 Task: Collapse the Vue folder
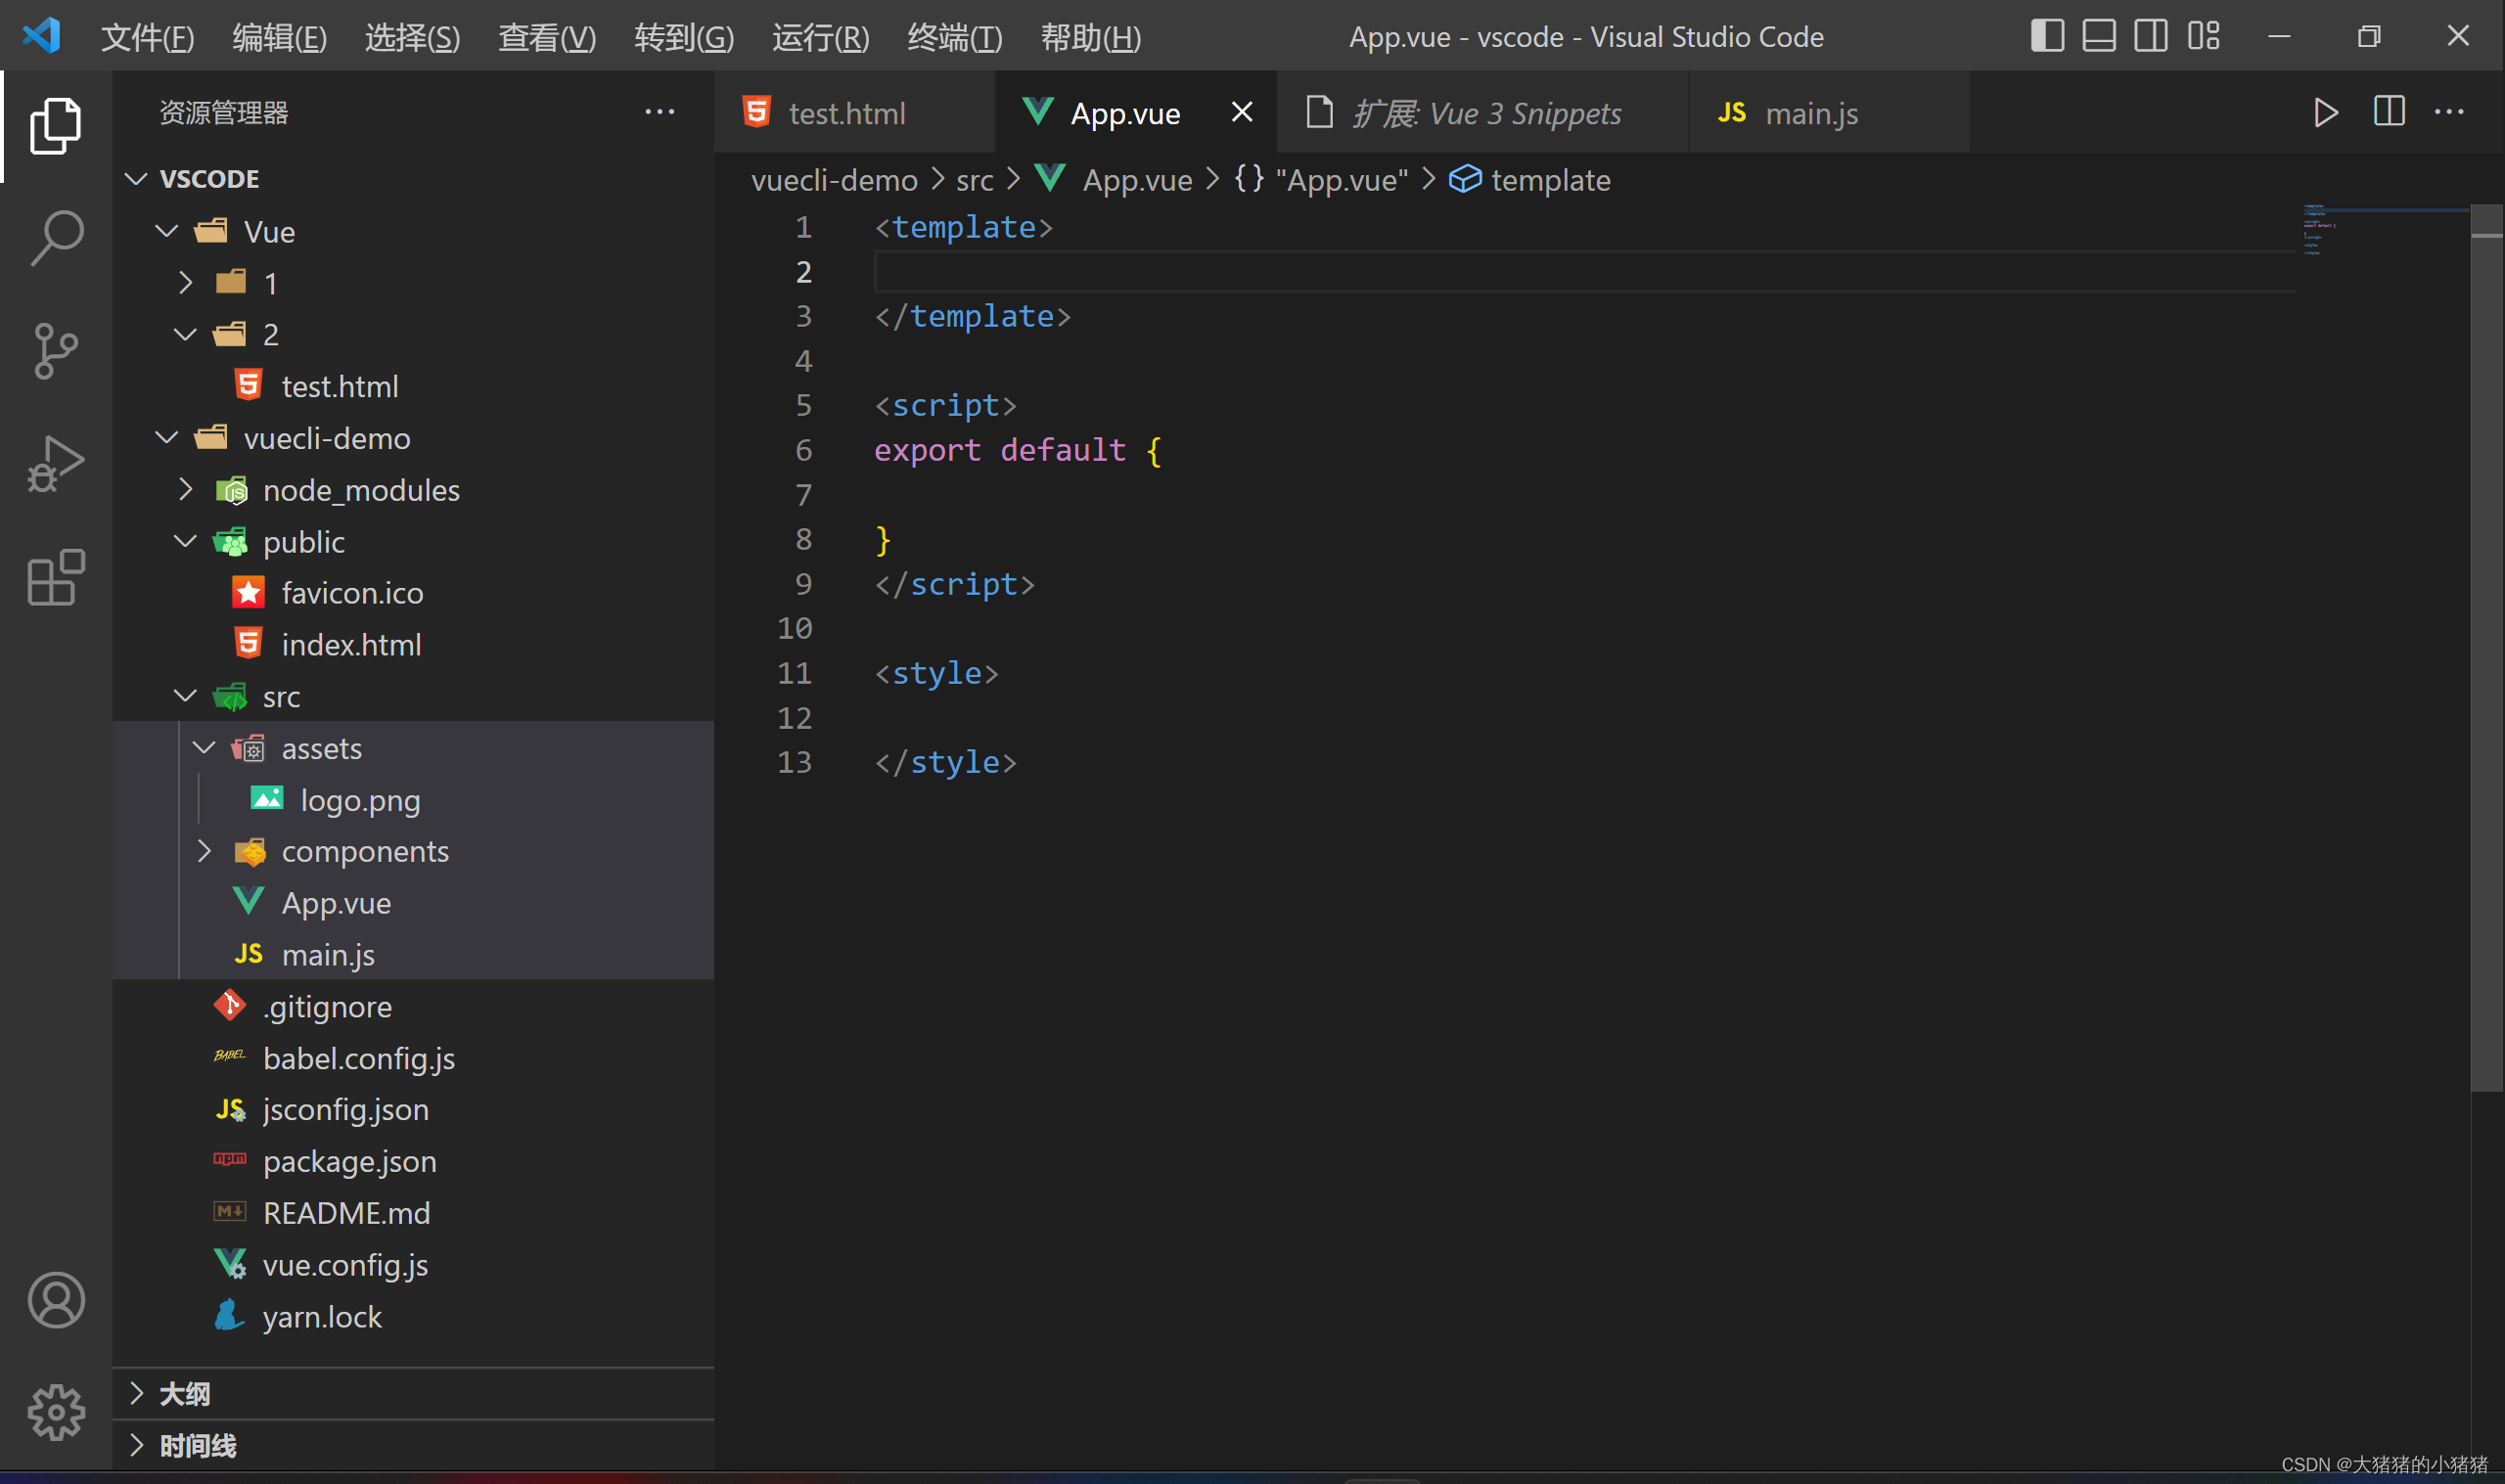pos(166,231)
